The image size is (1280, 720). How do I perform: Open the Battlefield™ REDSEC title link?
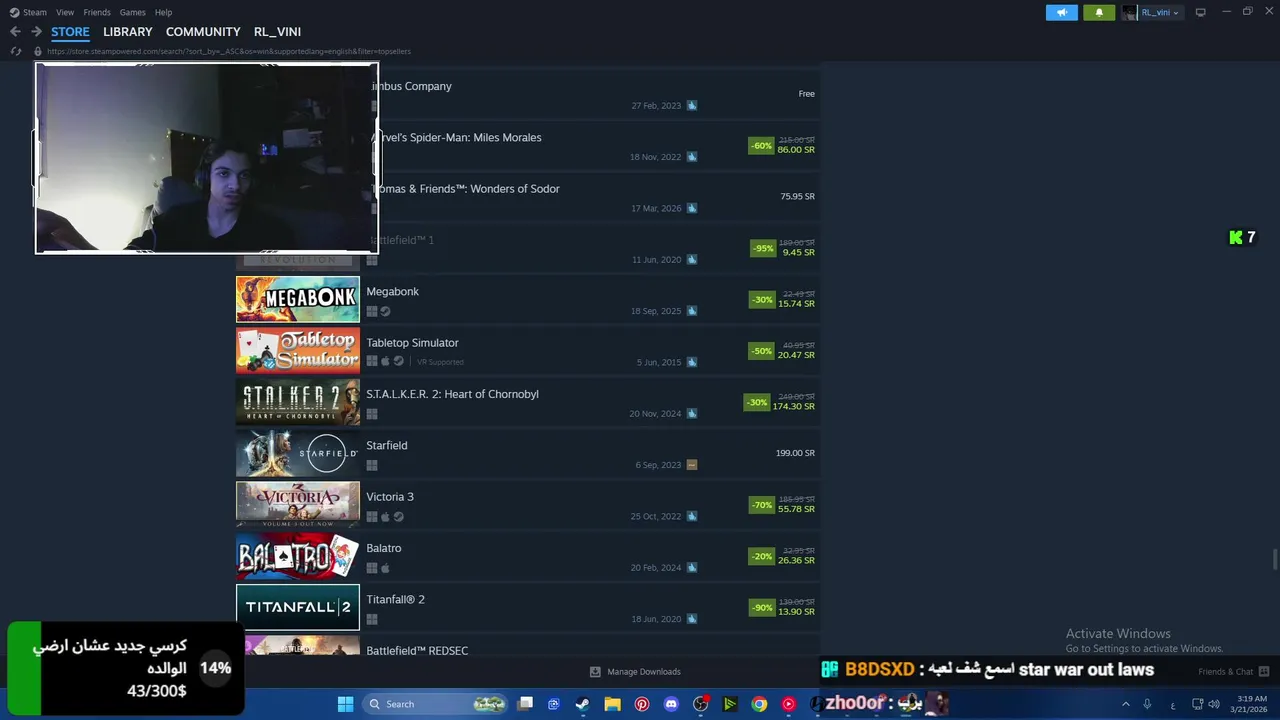pos(417,651)
